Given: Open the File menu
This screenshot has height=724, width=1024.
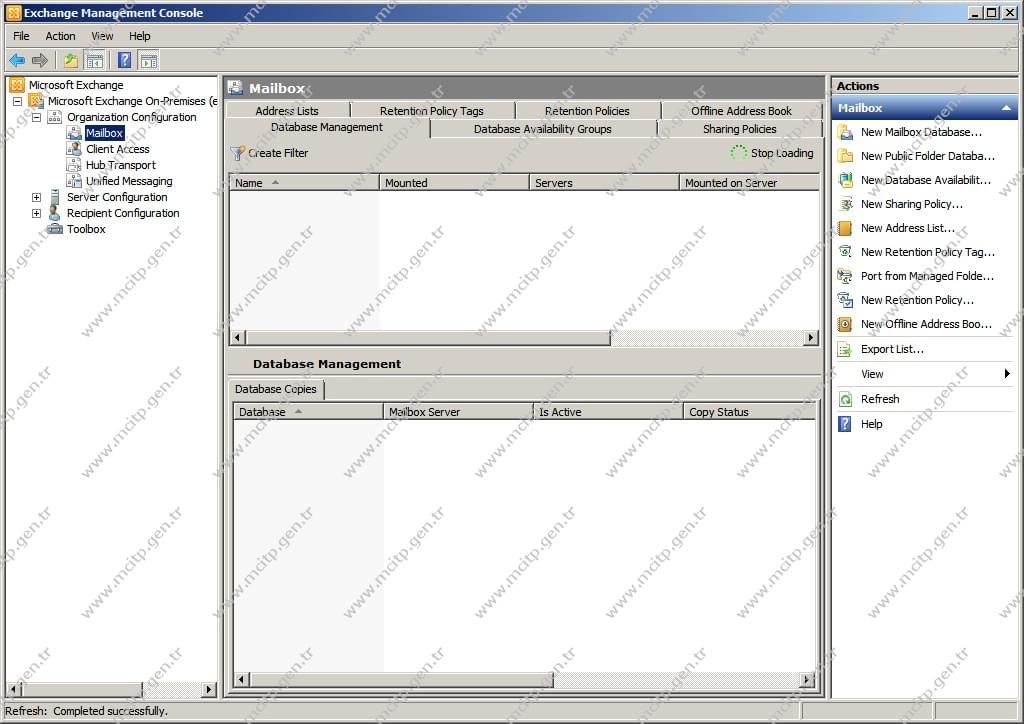Looking at the screenshot, I should 21,36.
